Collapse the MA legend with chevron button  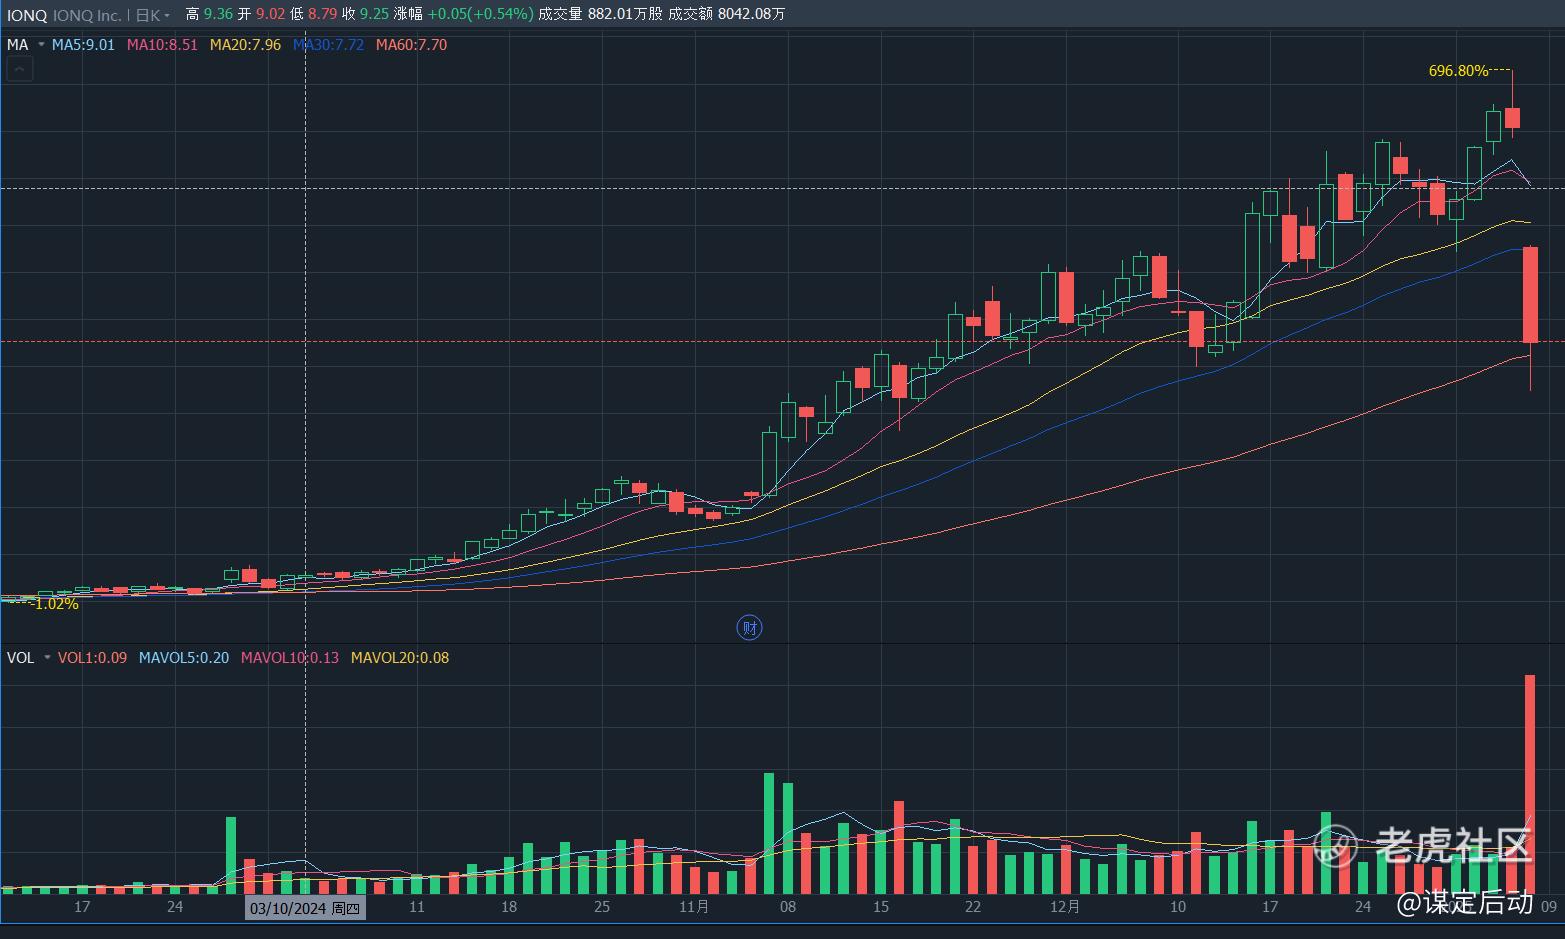coord(20,69)
